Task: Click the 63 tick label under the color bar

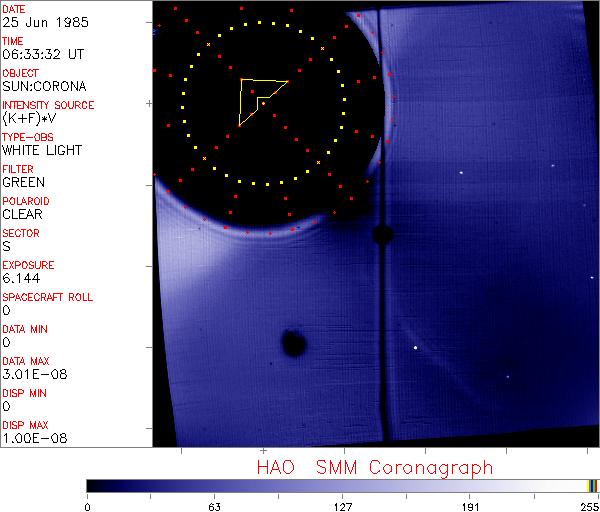Action: coord(214,505)
